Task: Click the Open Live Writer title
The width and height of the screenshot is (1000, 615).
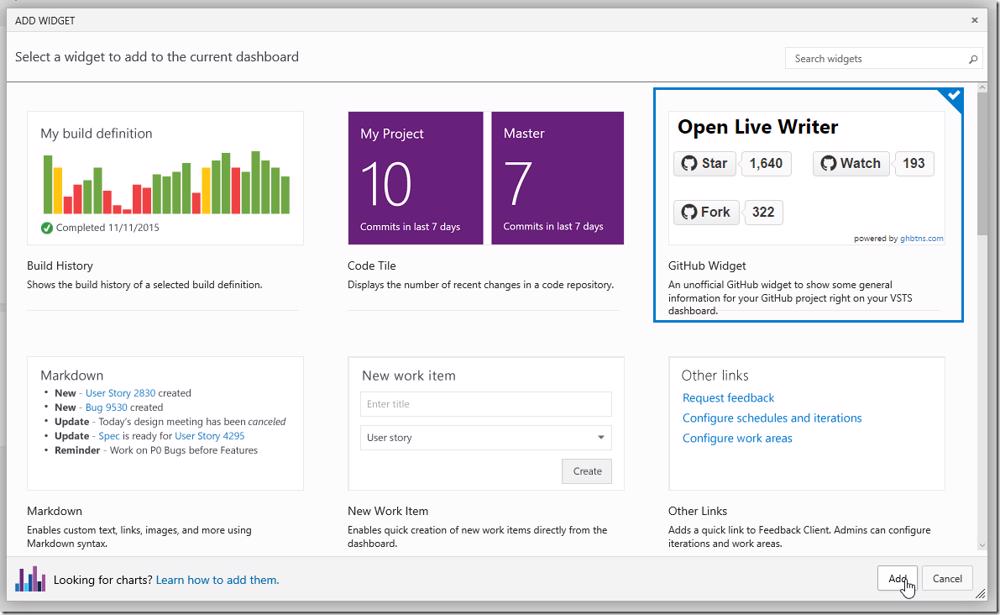Action: [x=758, y=127]
